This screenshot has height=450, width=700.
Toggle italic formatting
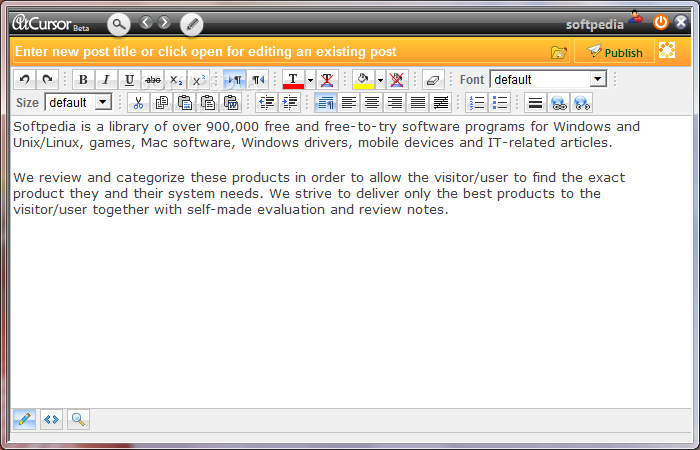click(x=106, y=80)
